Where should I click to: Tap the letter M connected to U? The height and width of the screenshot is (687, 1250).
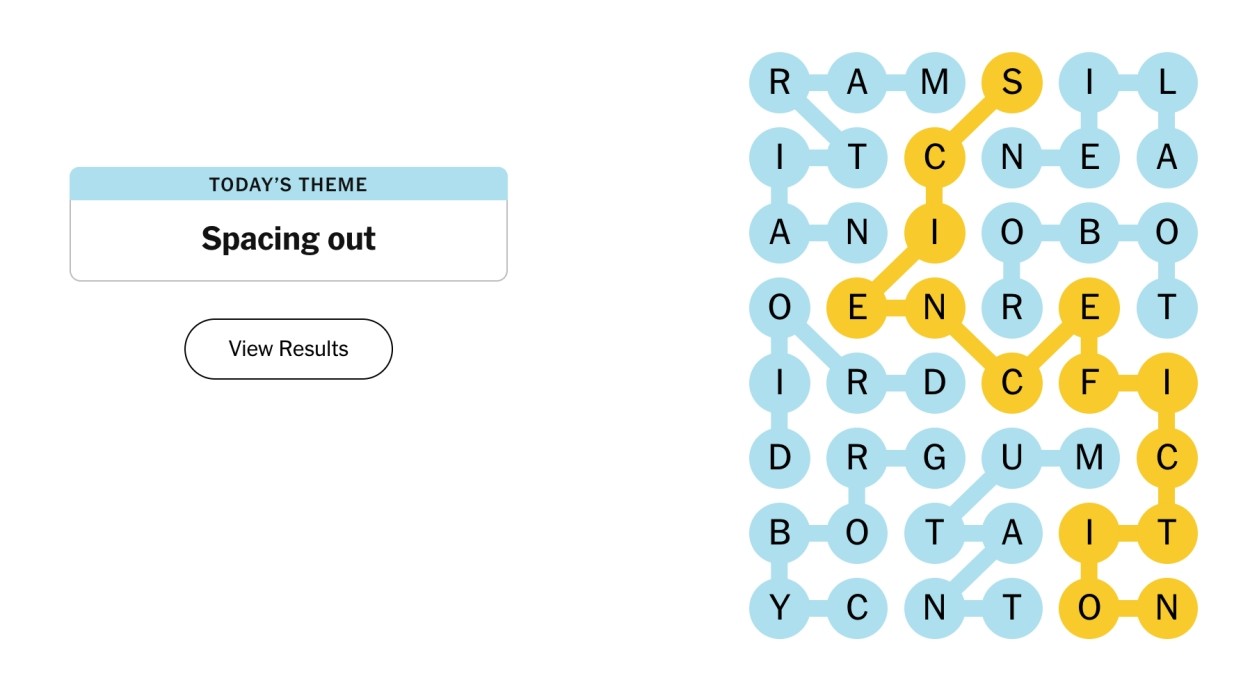pos(1089,457)
